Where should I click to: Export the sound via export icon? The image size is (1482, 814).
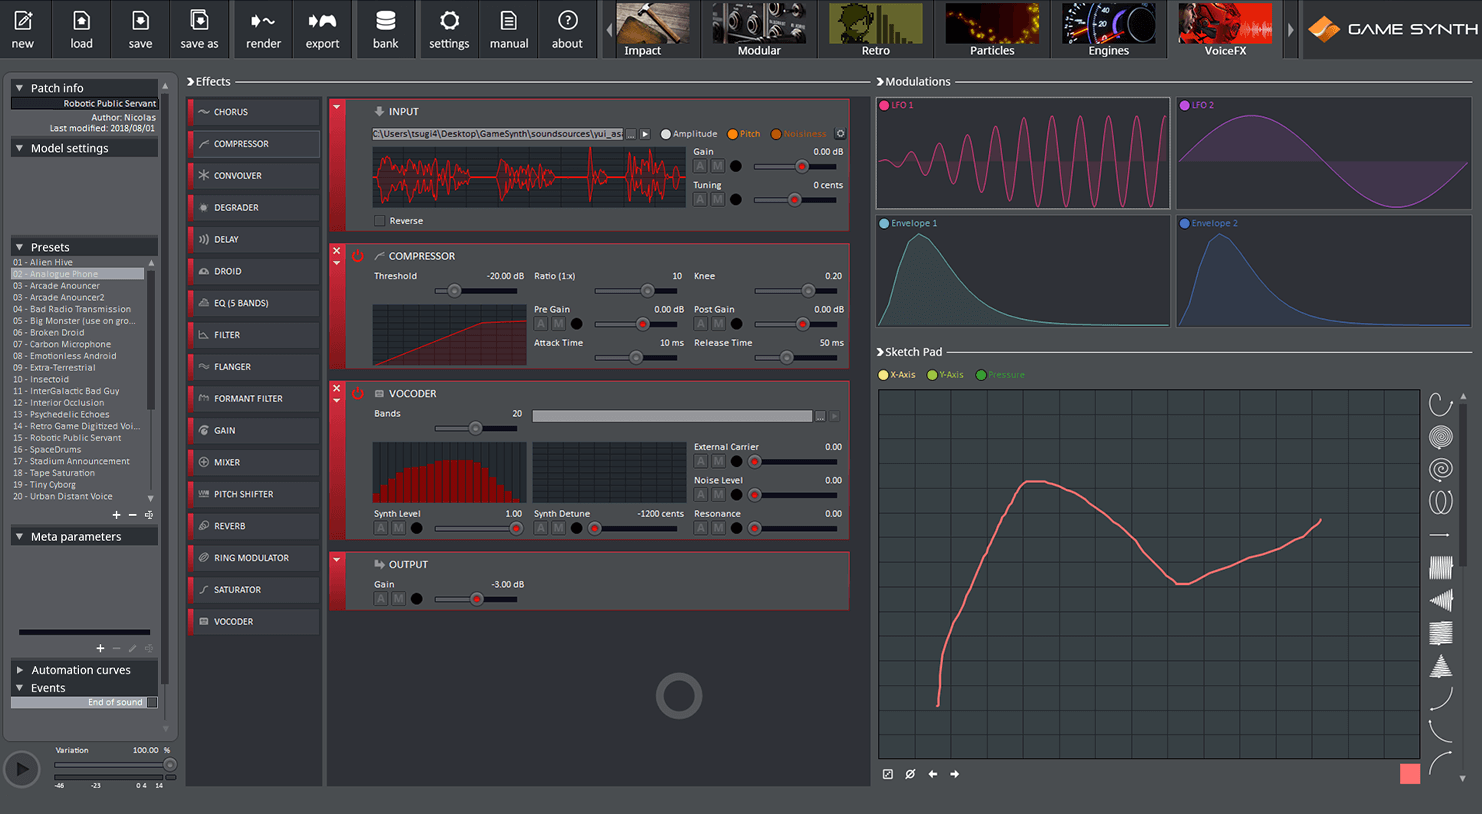click(x=322, y=29)
